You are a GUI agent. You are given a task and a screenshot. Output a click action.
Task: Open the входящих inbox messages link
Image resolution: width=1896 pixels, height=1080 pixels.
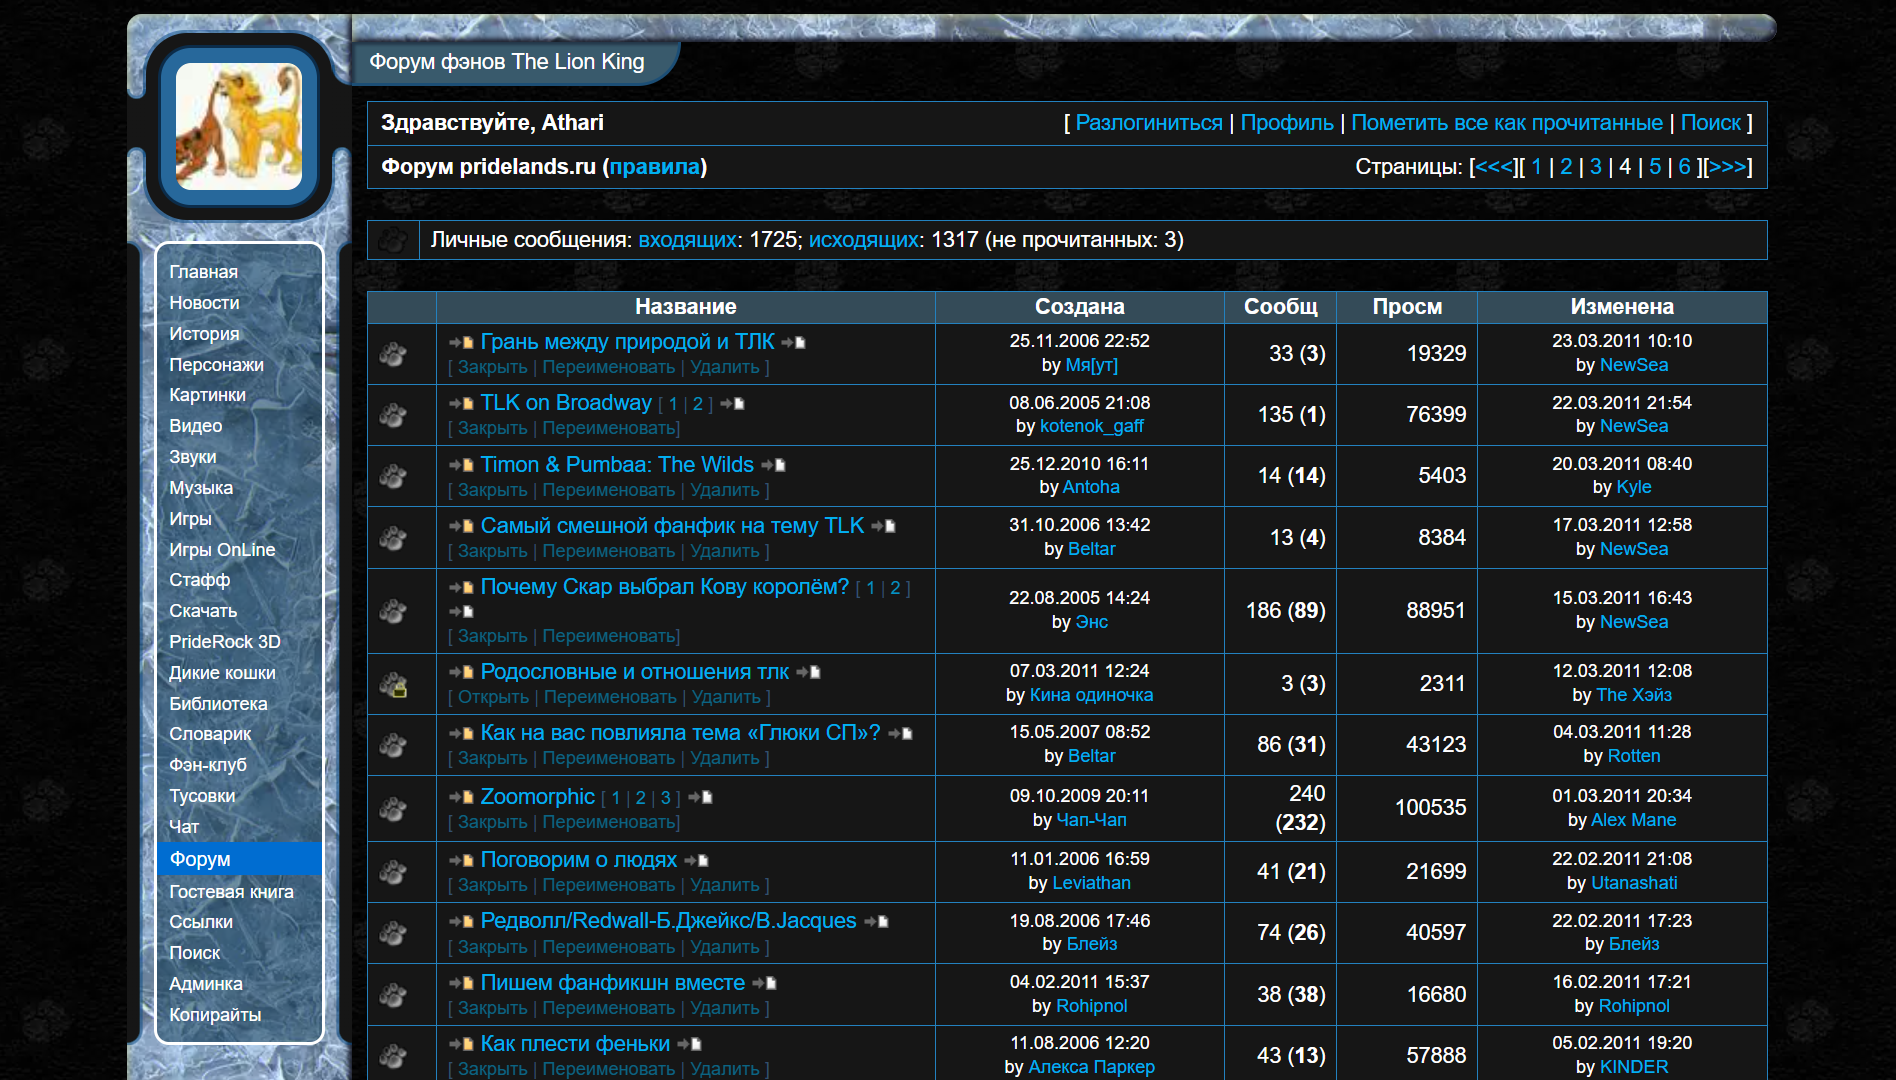(x=687, y=240)
